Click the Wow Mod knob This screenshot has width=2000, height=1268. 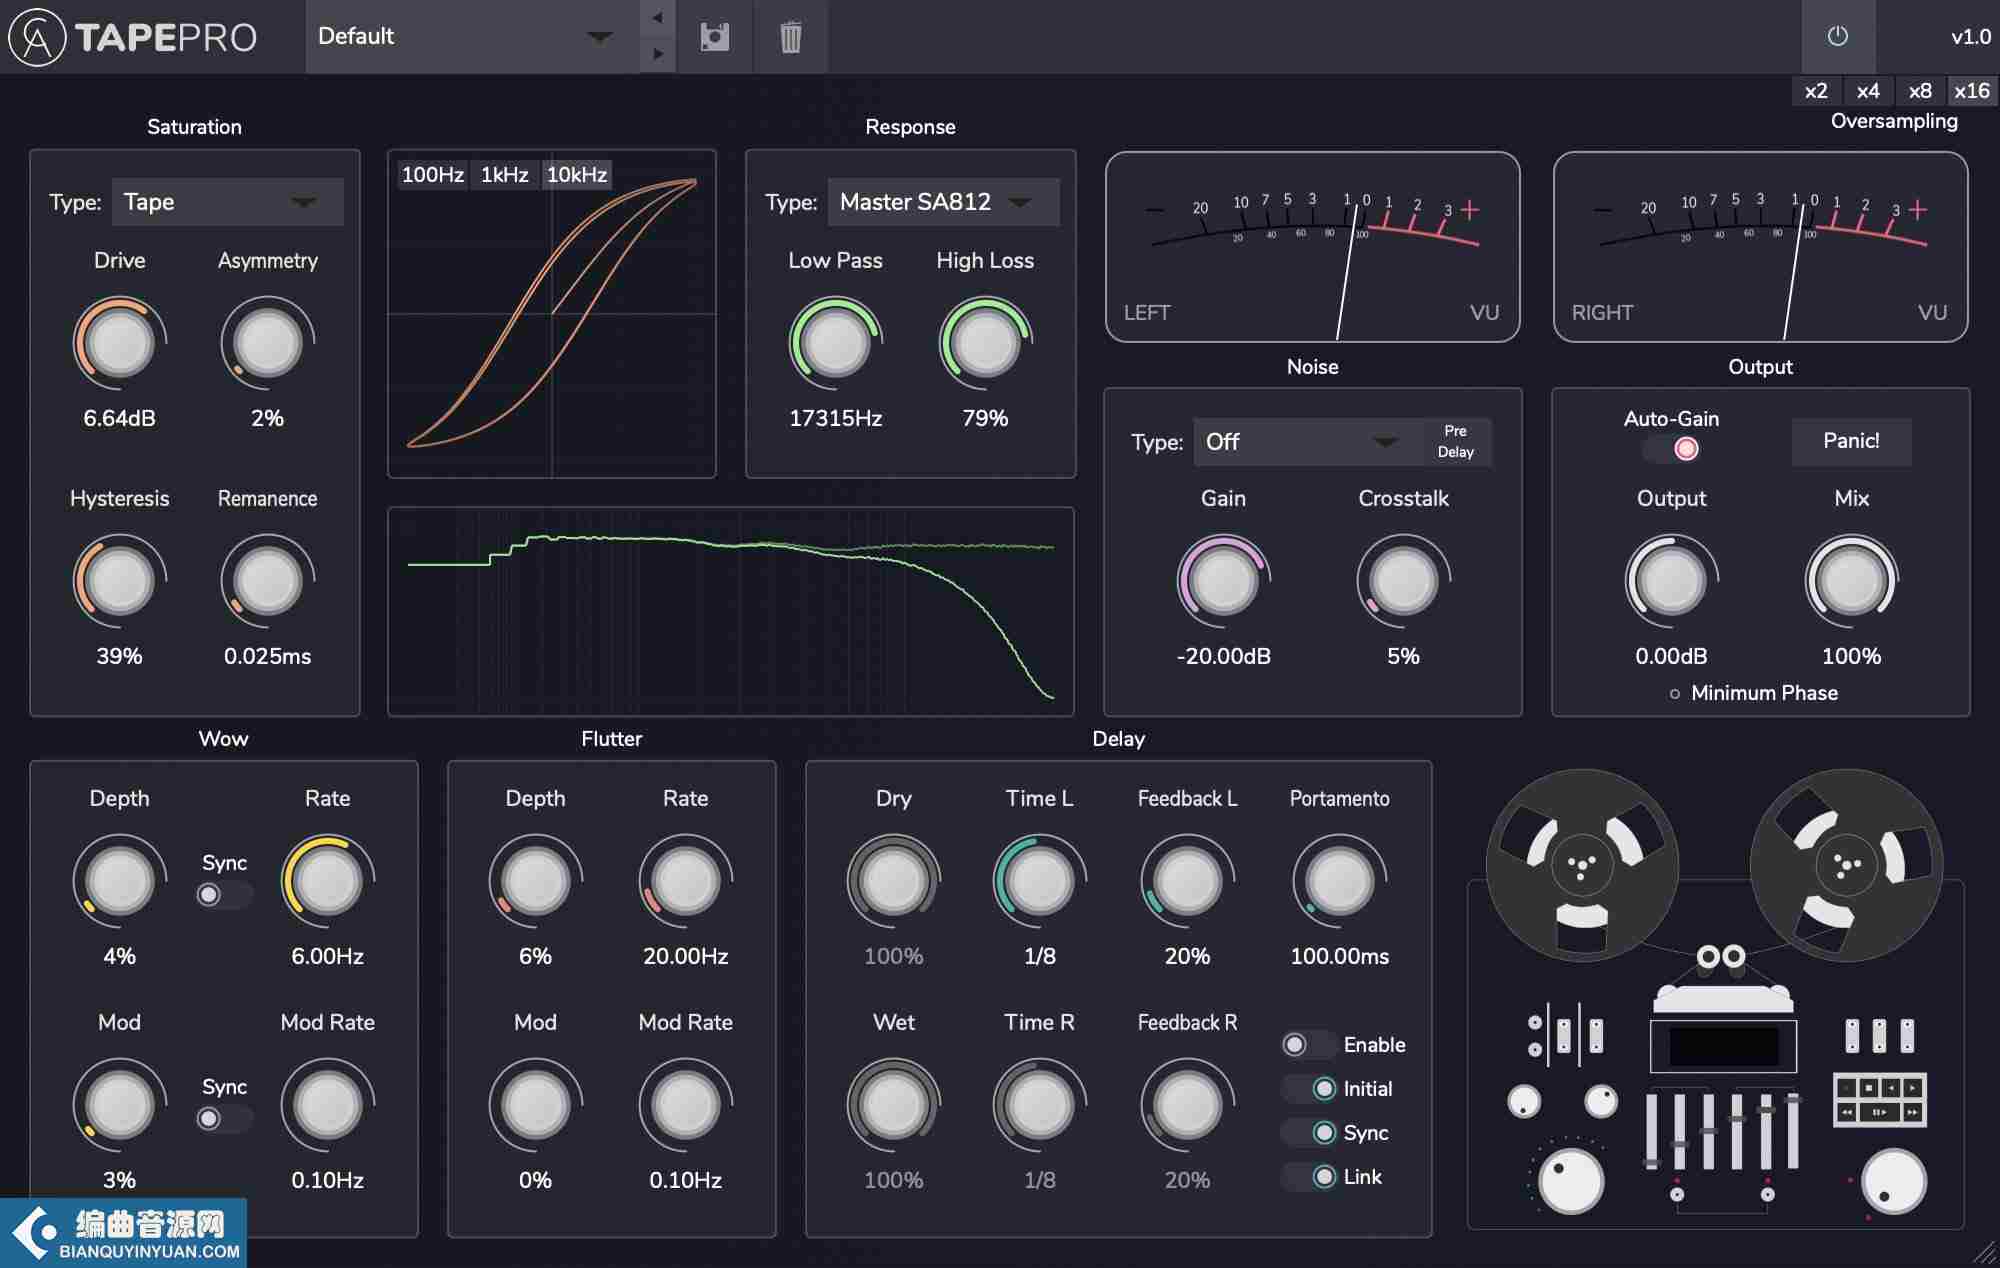119,1106
